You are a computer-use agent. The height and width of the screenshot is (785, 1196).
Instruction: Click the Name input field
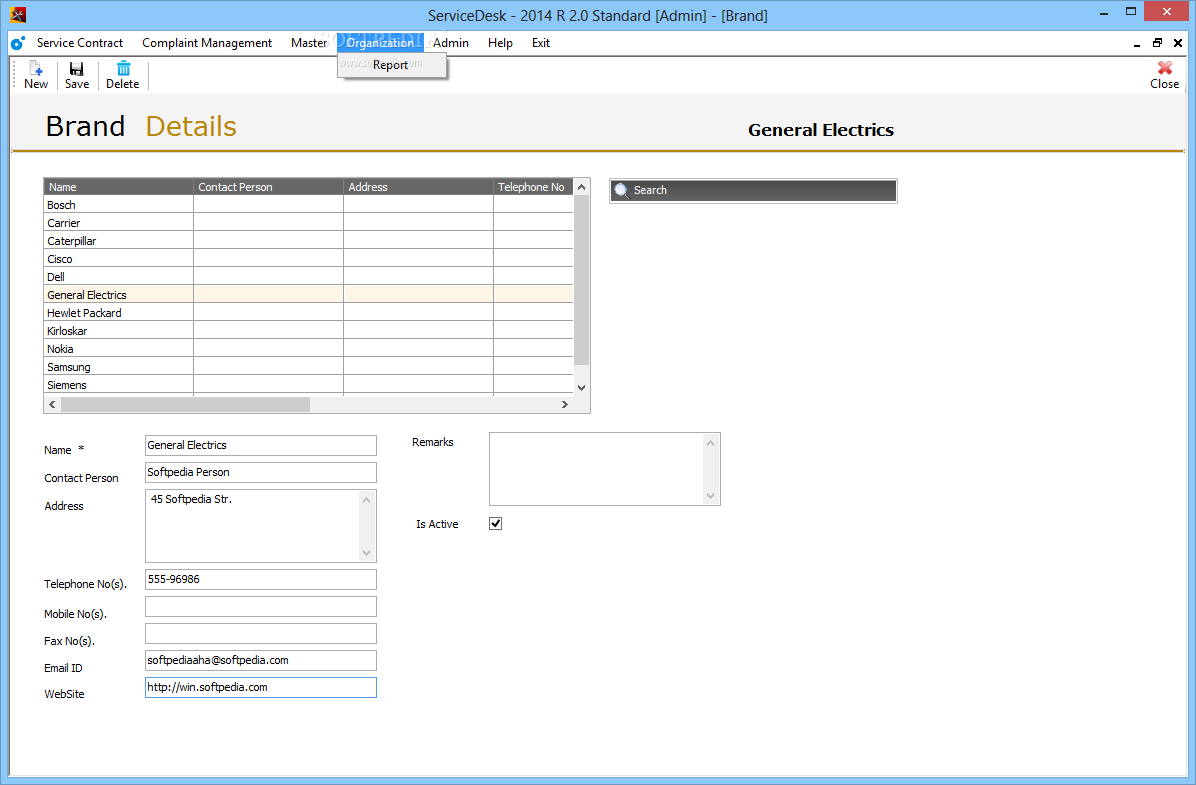coord(261,446)
